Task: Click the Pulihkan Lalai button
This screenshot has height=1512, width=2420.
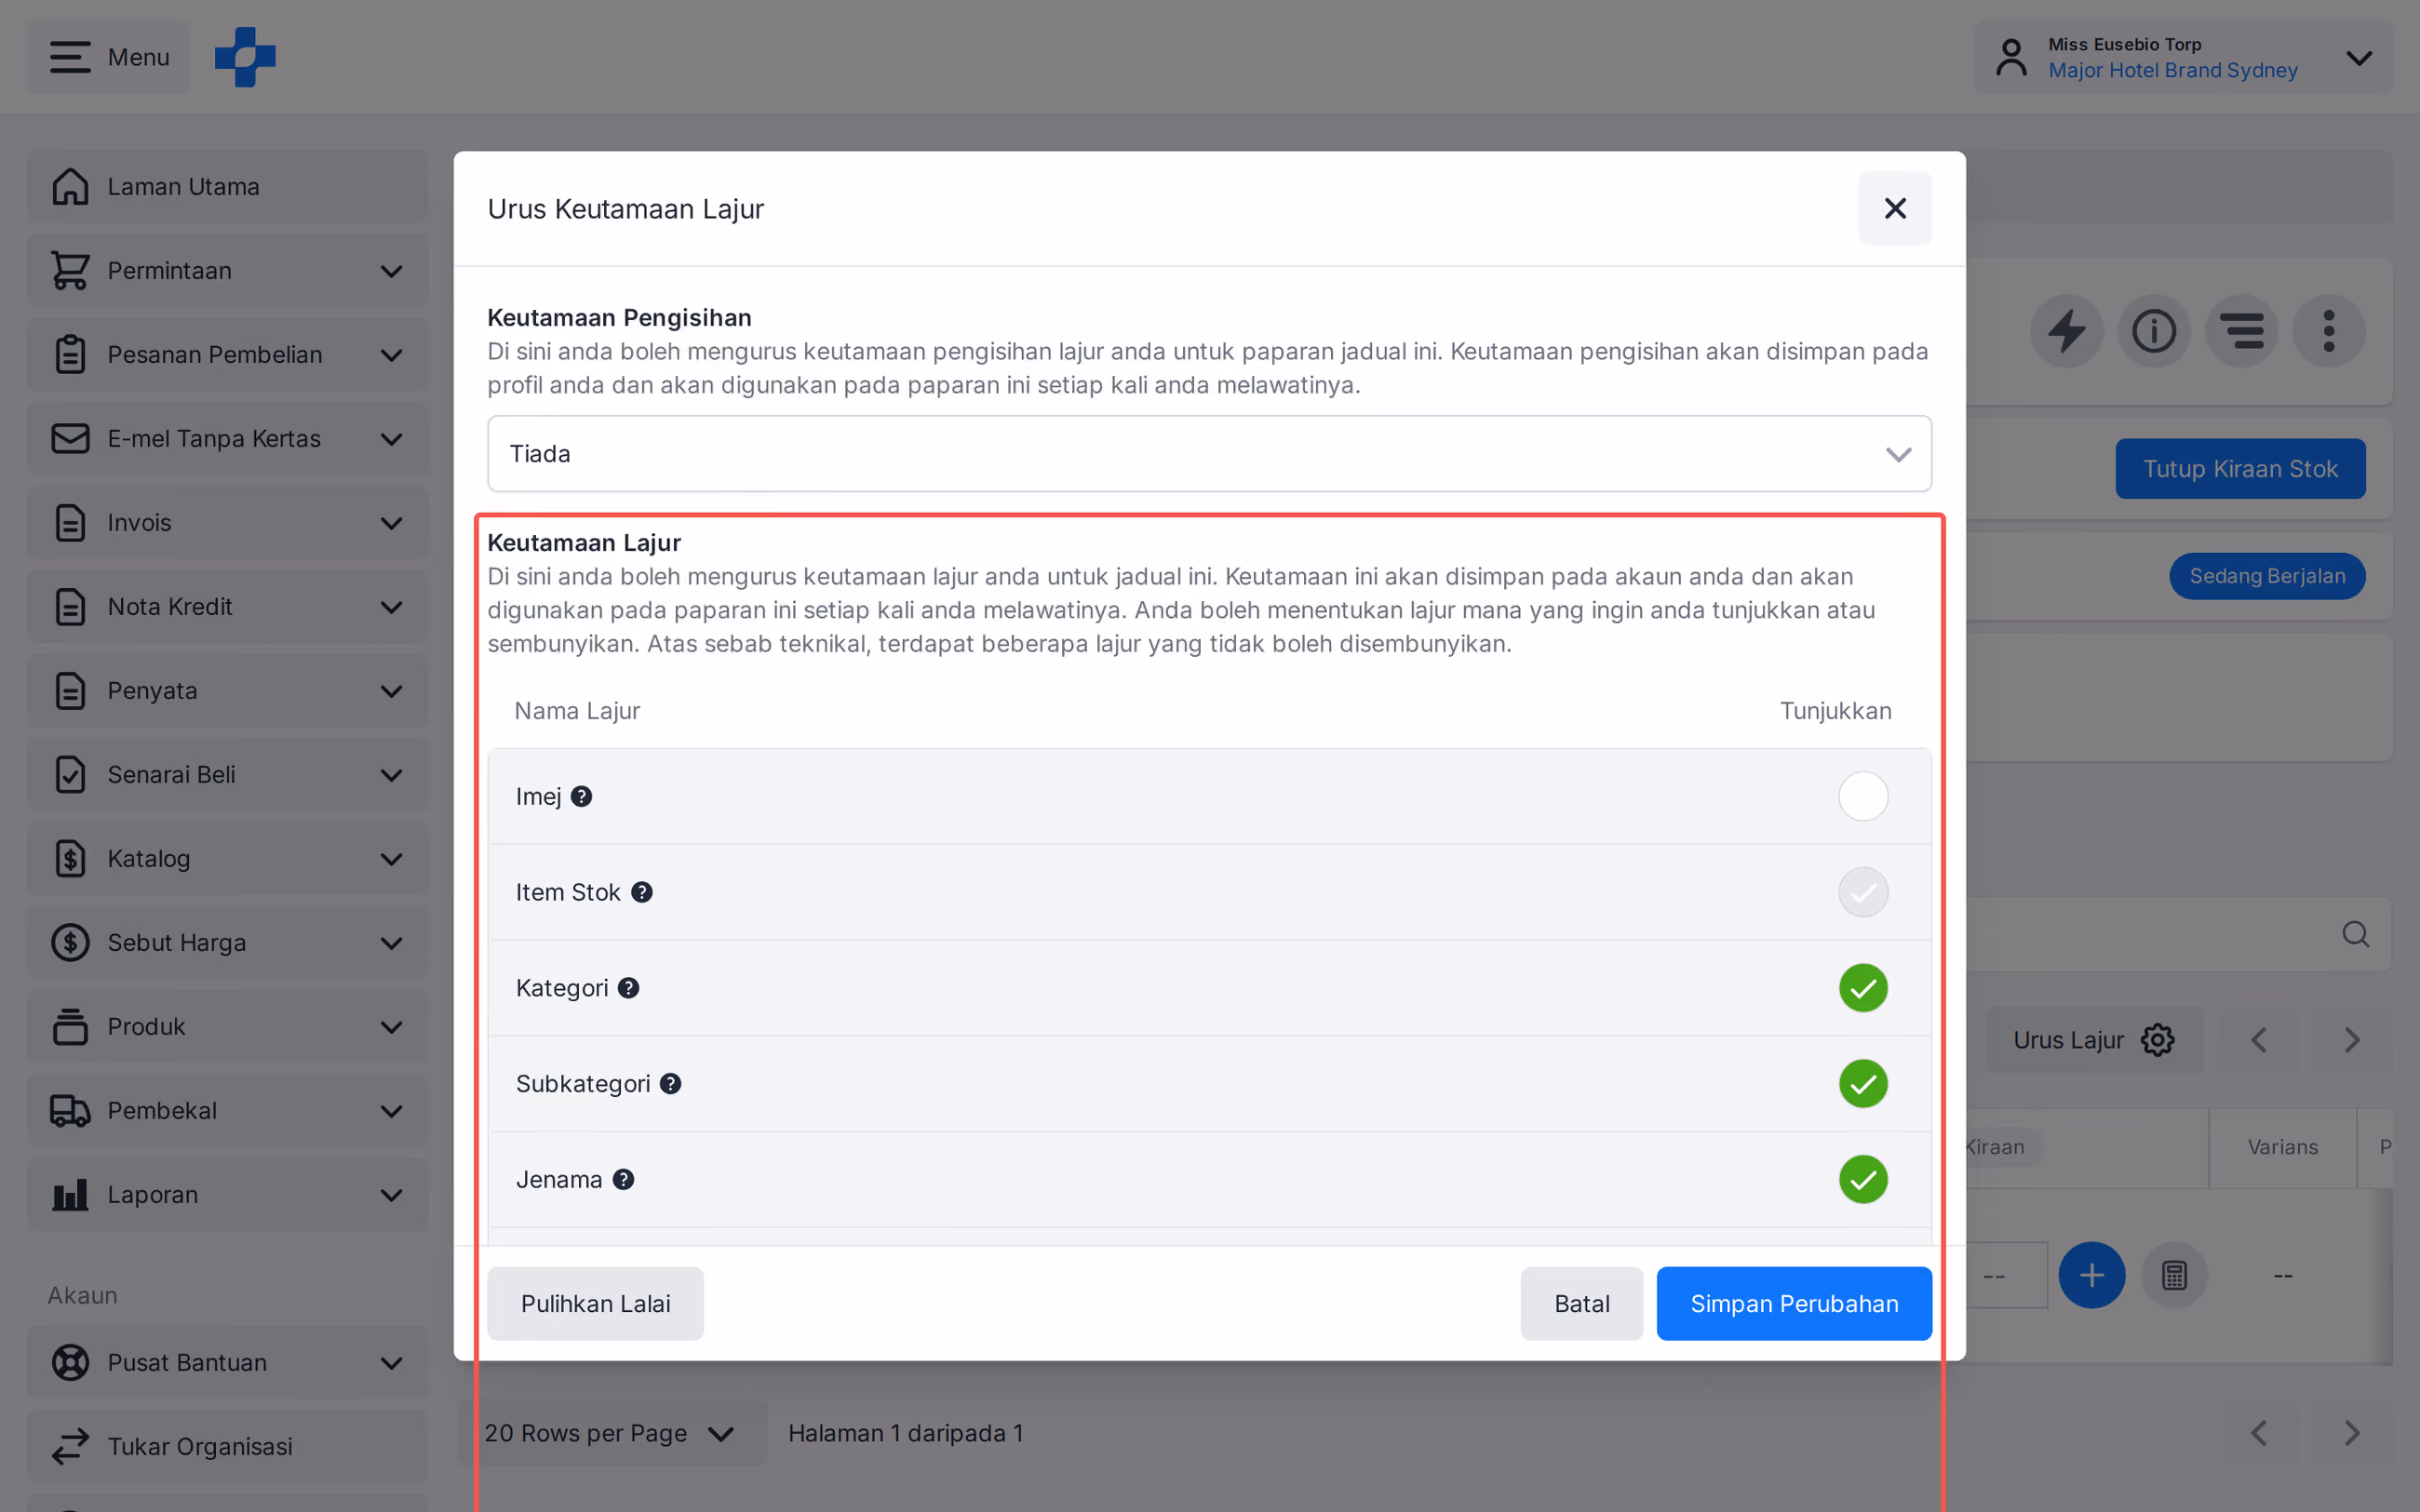Action: coord(596,1304)
